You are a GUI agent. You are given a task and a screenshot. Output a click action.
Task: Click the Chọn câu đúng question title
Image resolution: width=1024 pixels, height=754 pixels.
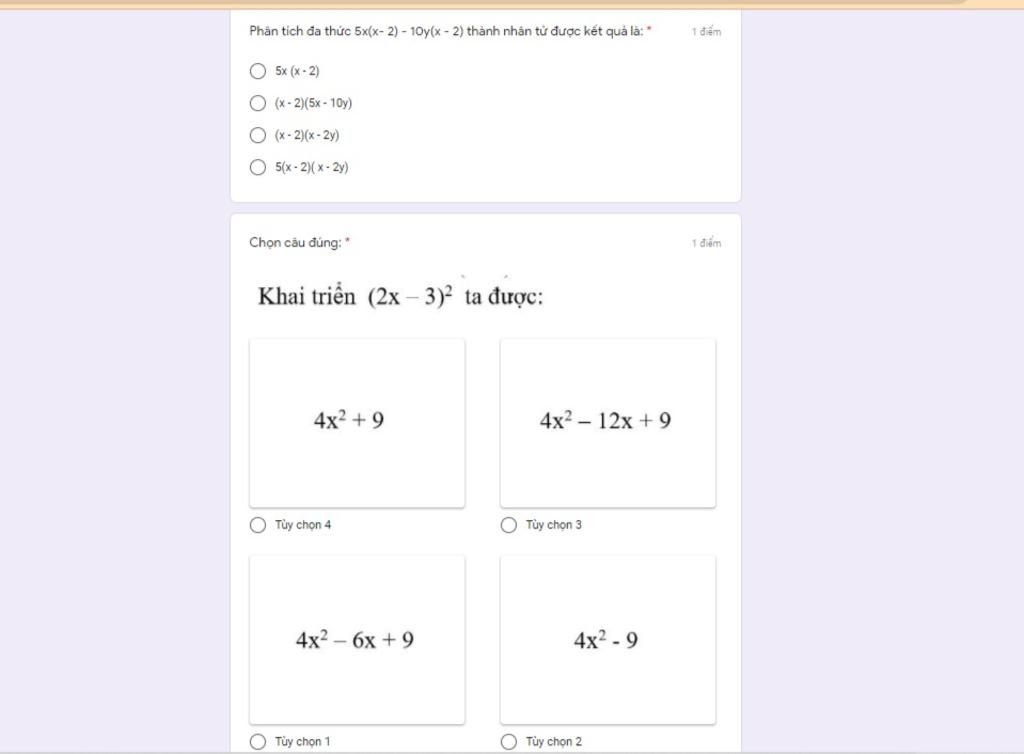(295, 242)
